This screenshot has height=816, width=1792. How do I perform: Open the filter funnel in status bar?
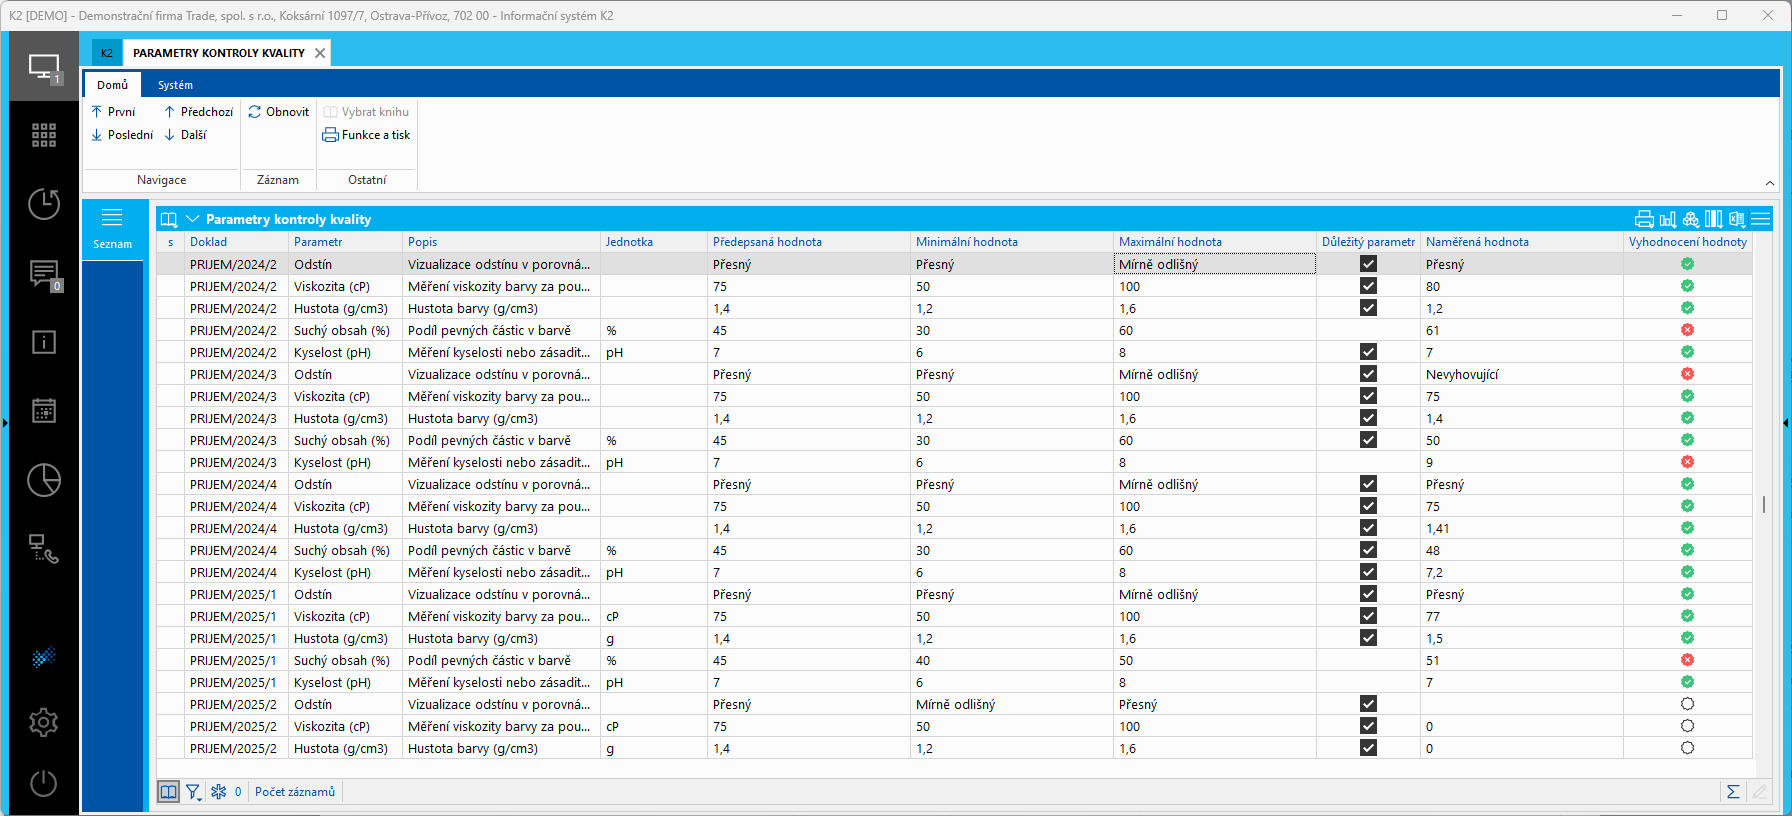(194, 792)
